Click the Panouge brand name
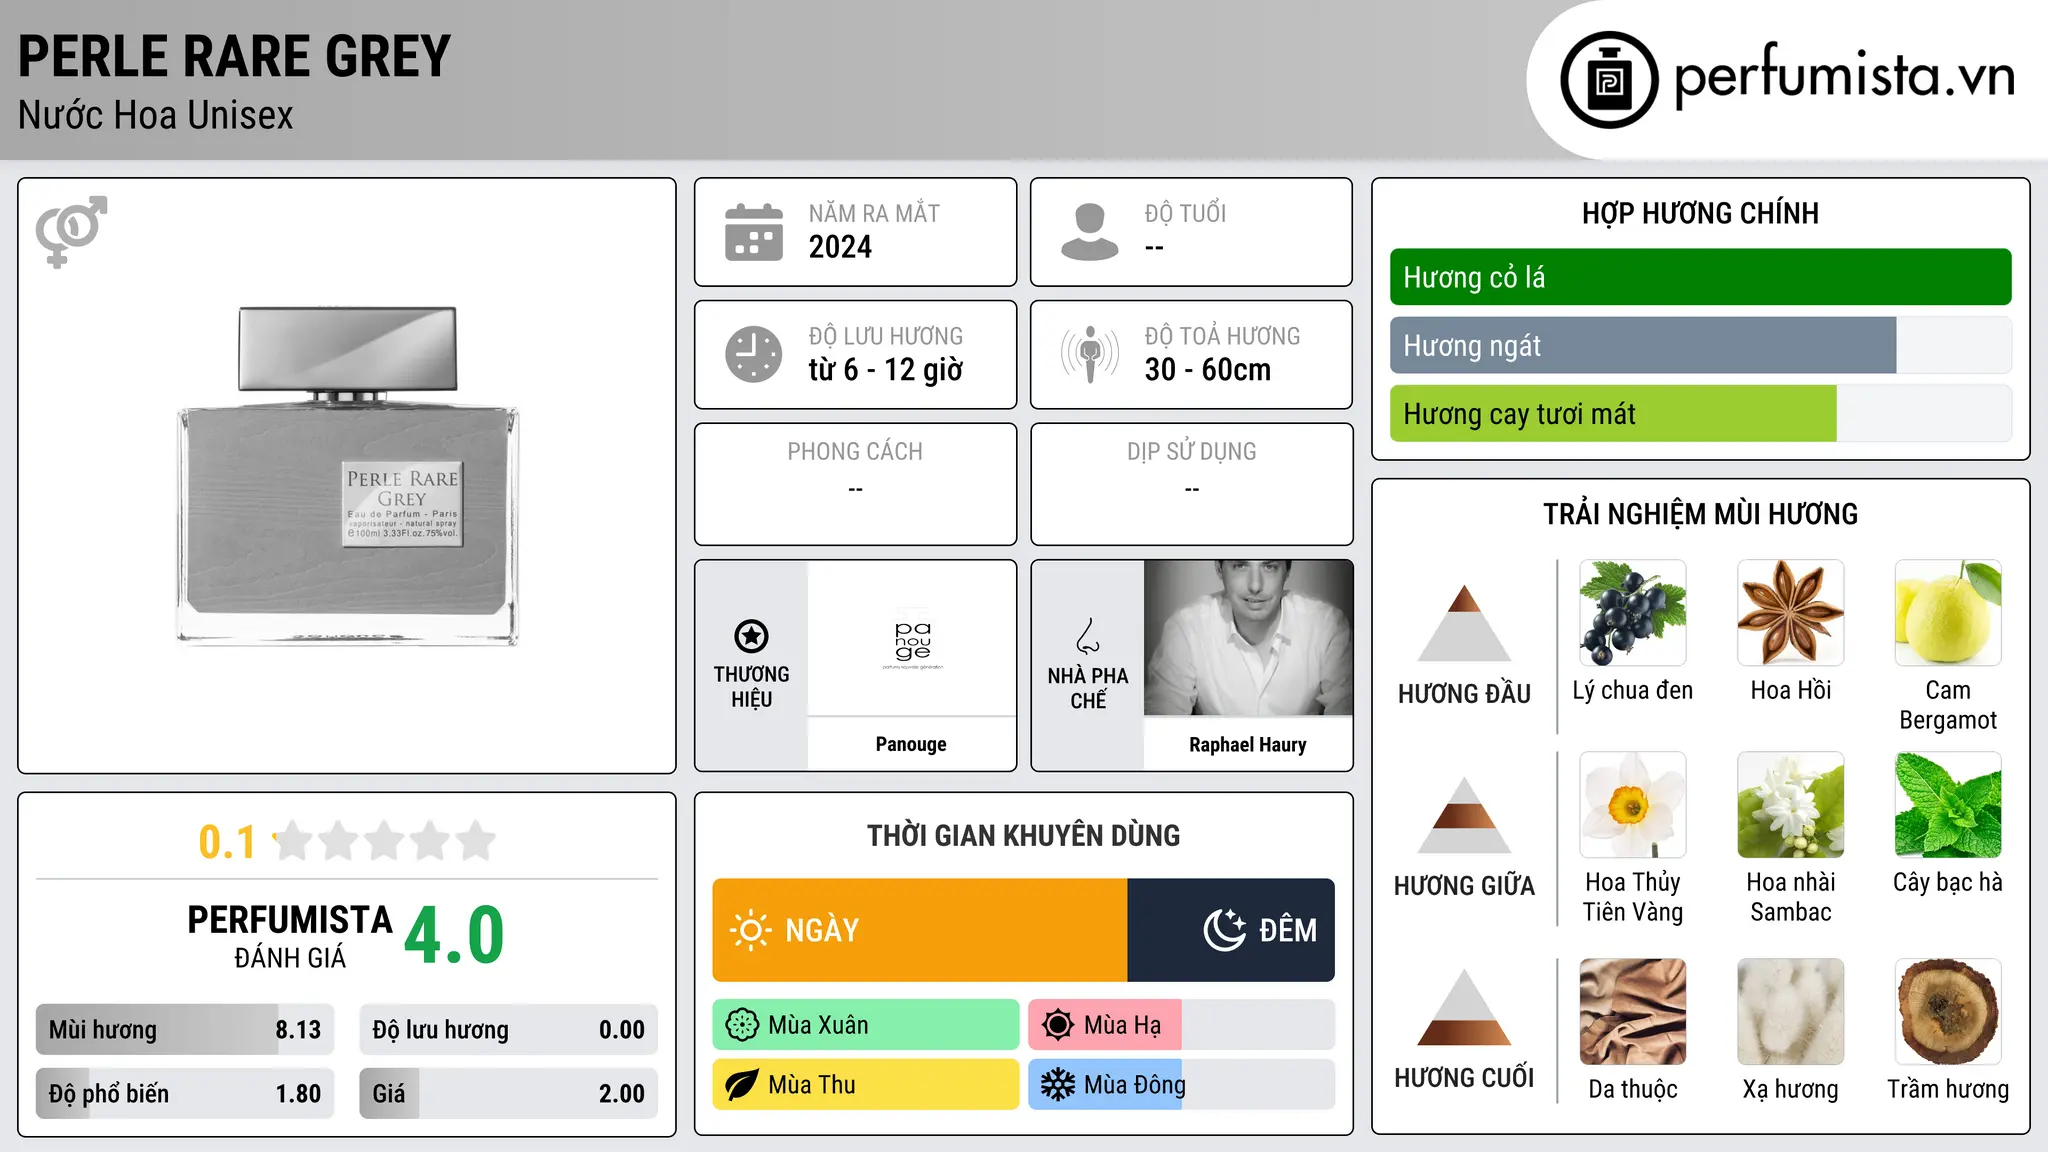This screenshot has width=2048, height=1152. [911, 744]
